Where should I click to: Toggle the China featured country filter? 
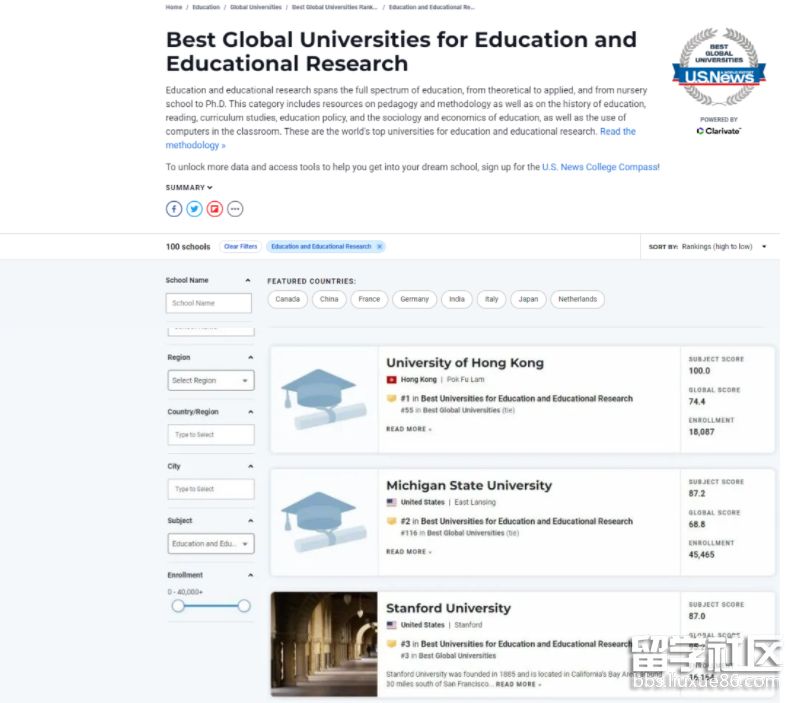(329, 299)
